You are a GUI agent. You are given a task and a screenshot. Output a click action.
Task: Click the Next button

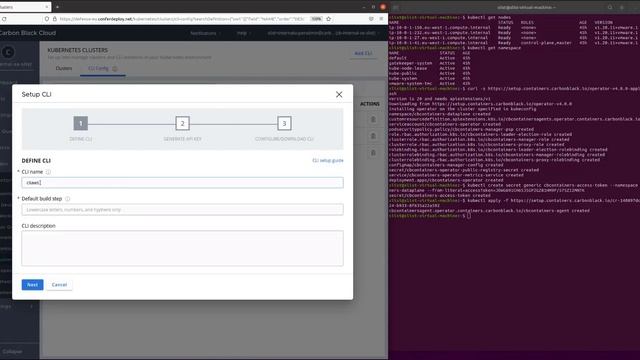point(32,284)
